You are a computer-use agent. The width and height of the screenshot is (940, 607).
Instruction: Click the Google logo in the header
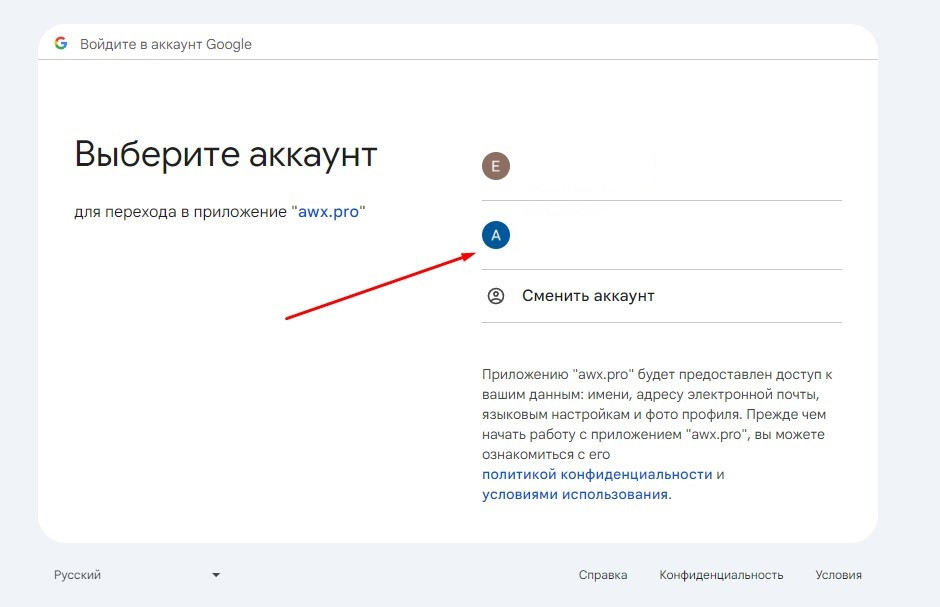(x=61, y=44)
